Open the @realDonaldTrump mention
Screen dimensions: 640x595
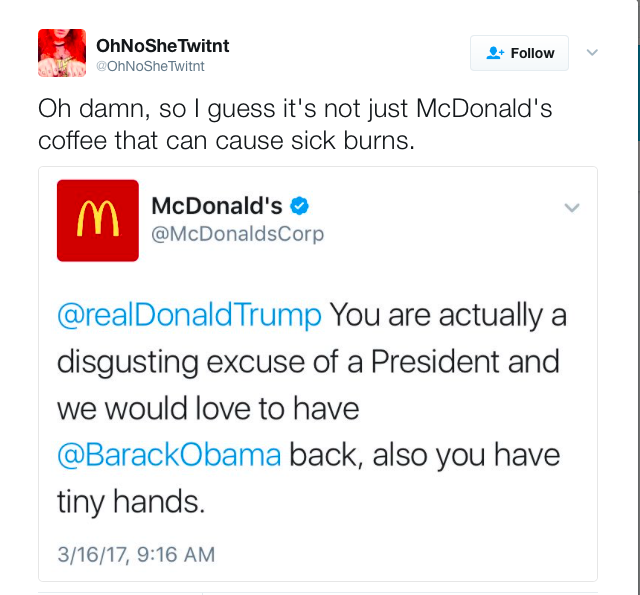point(189,316)
